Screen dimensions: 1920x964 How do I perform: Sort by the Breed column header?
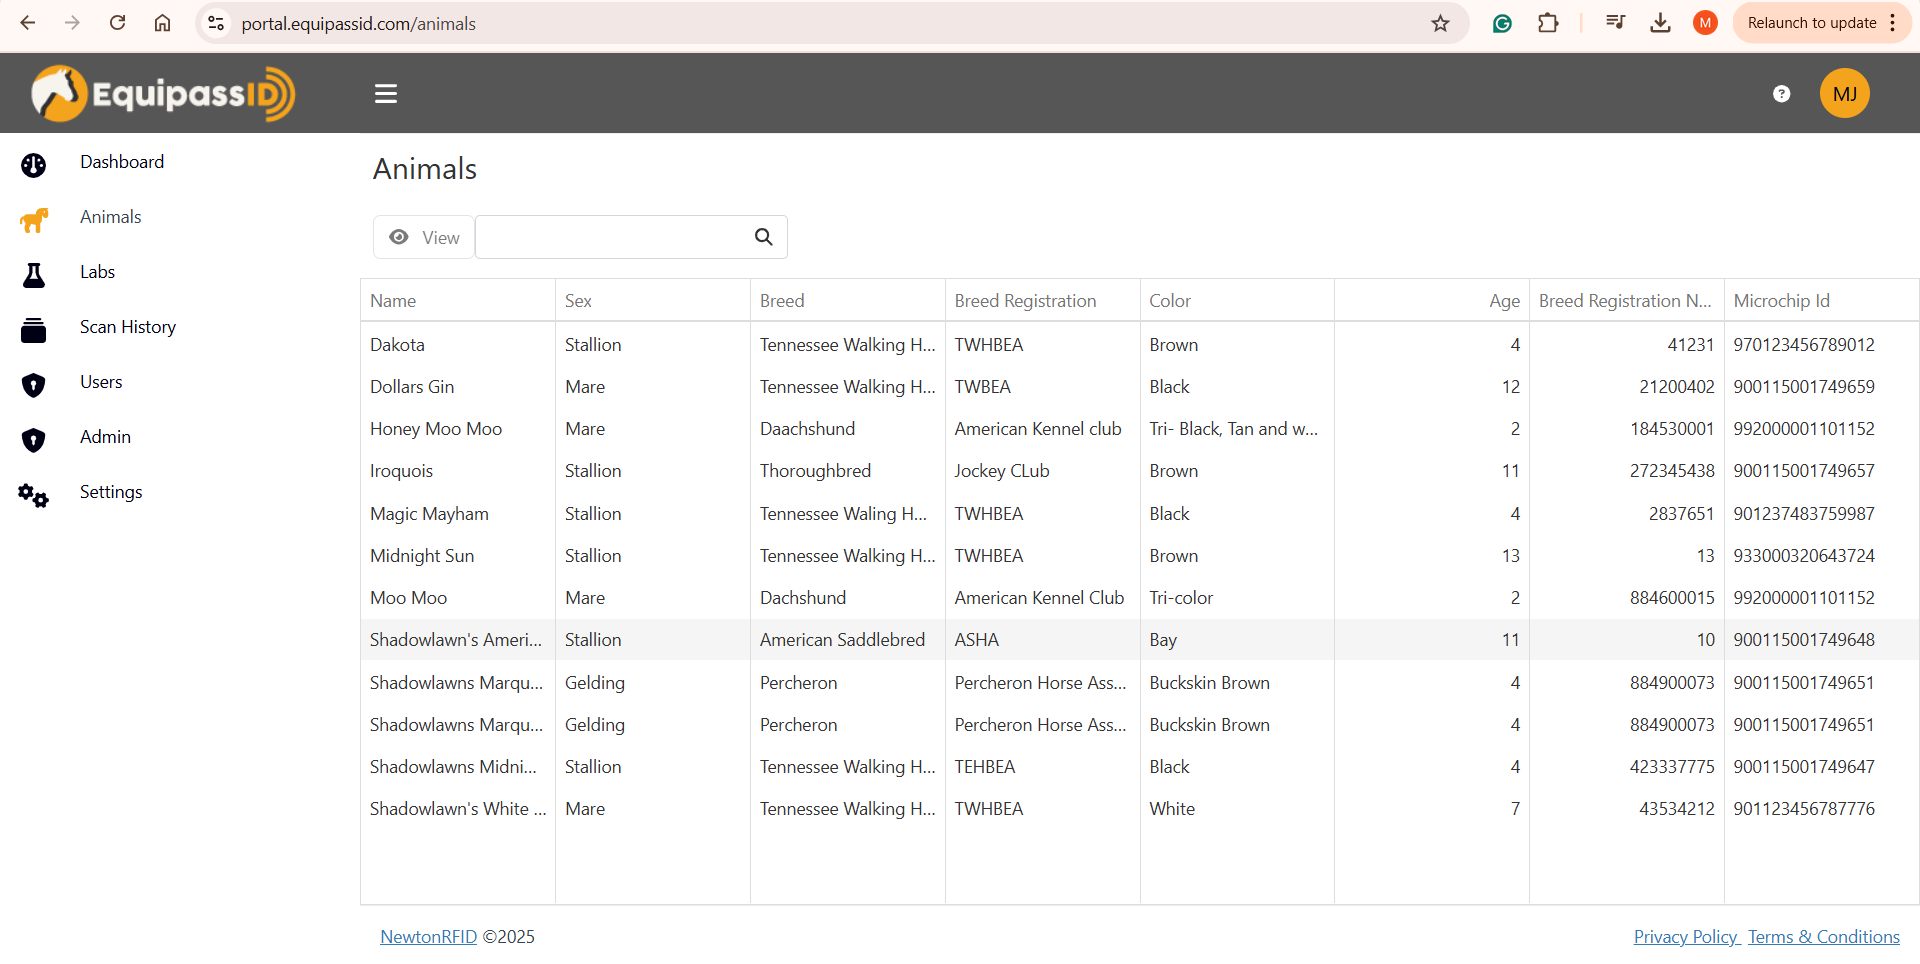848,301
